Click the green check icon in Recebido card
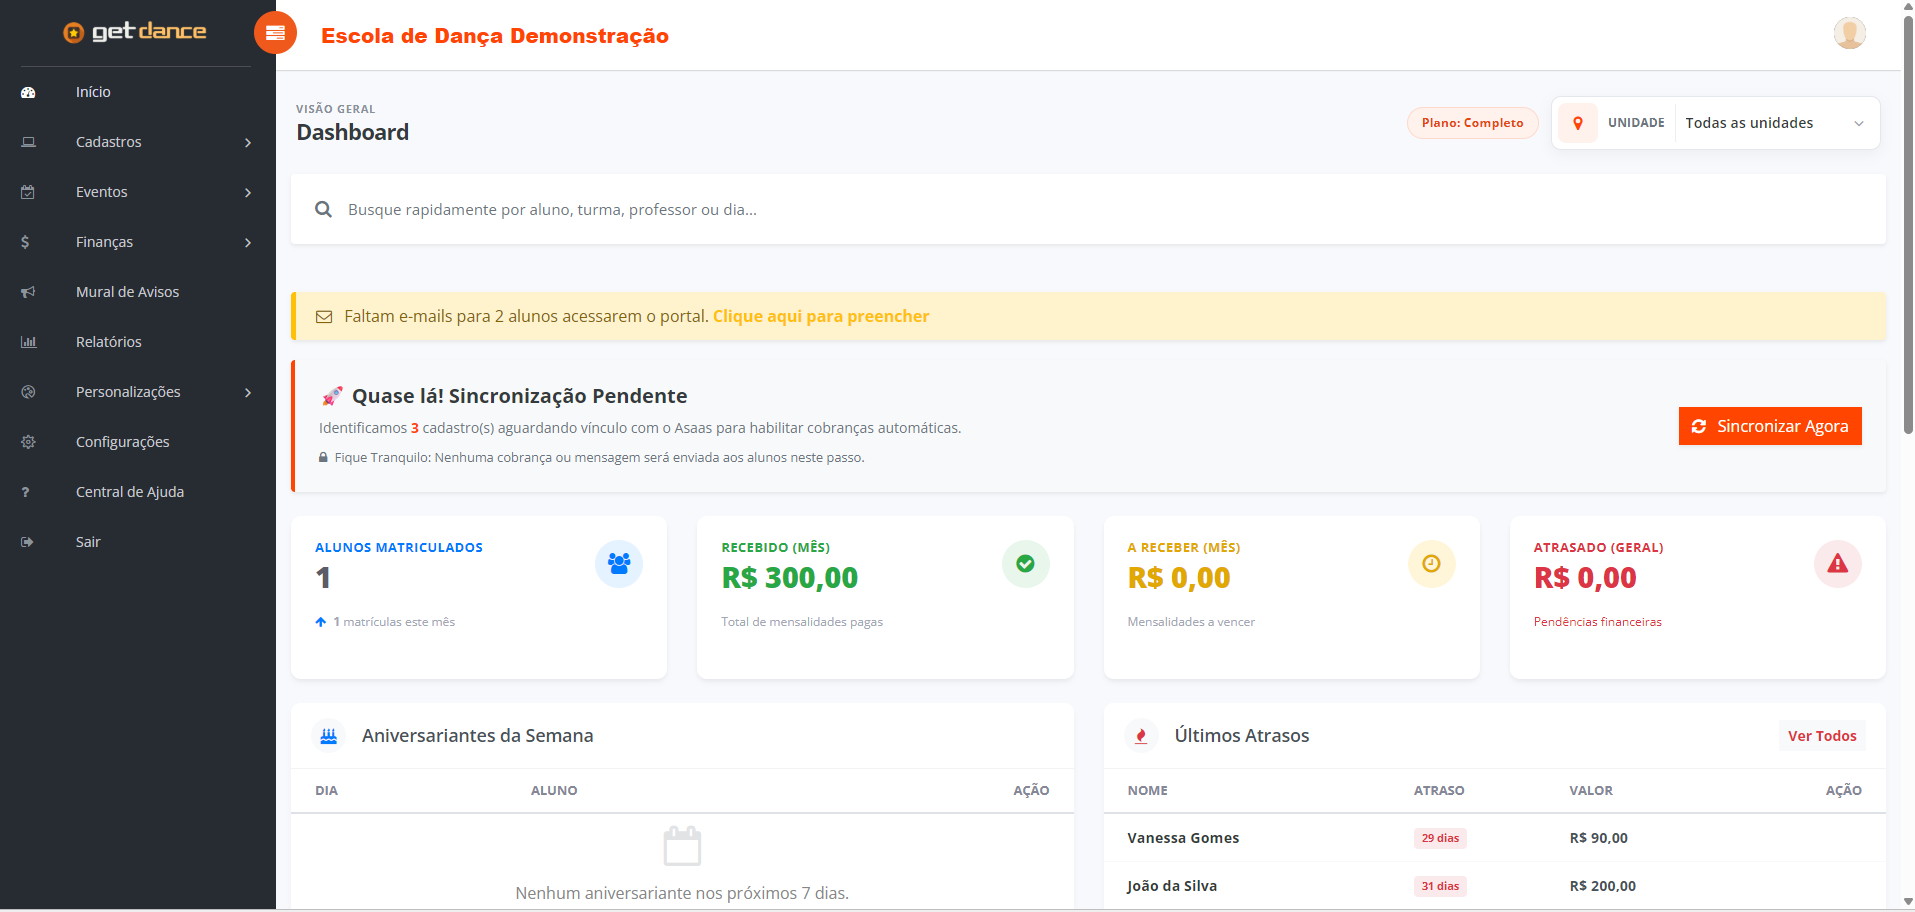This screenshot has height=912, width=1915. point(1025,564)
